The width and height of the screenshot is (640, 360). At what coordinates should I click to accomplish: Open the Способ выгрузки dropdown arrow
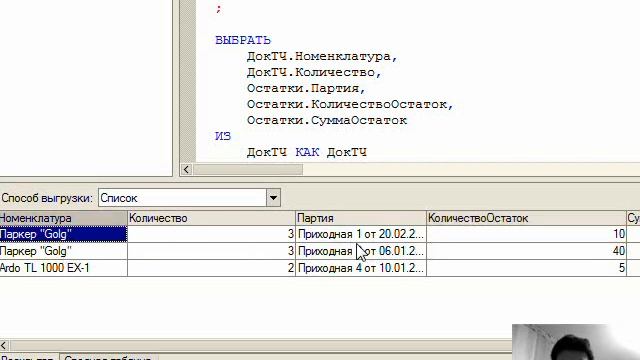click(x=273, y=198)
